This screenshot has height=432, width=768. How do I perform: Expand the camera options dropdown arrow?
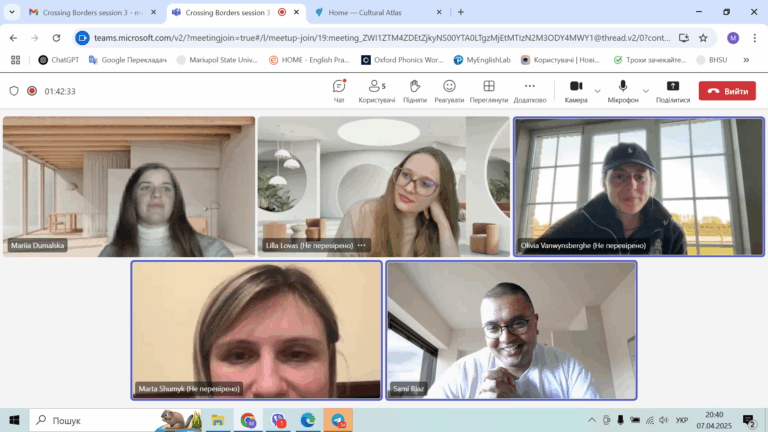coord(598,90)
